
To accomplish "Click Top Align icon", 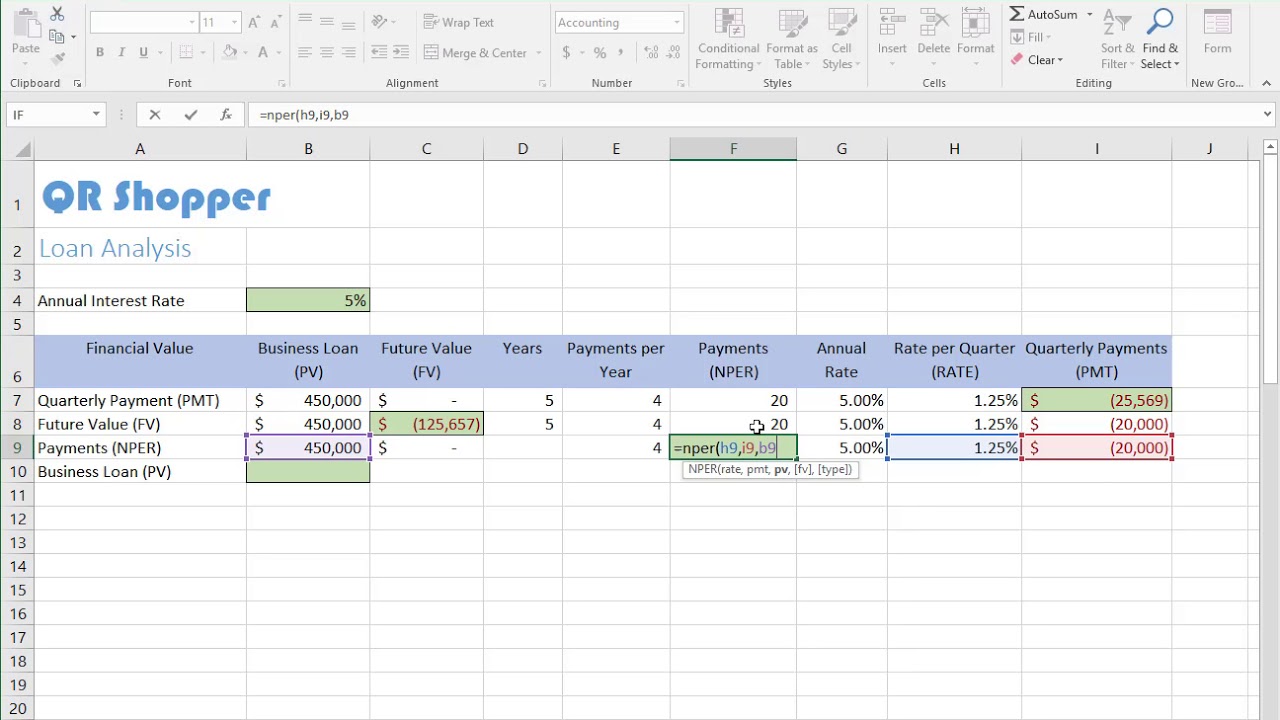I will pyautogui.click(x=304, y=22).
